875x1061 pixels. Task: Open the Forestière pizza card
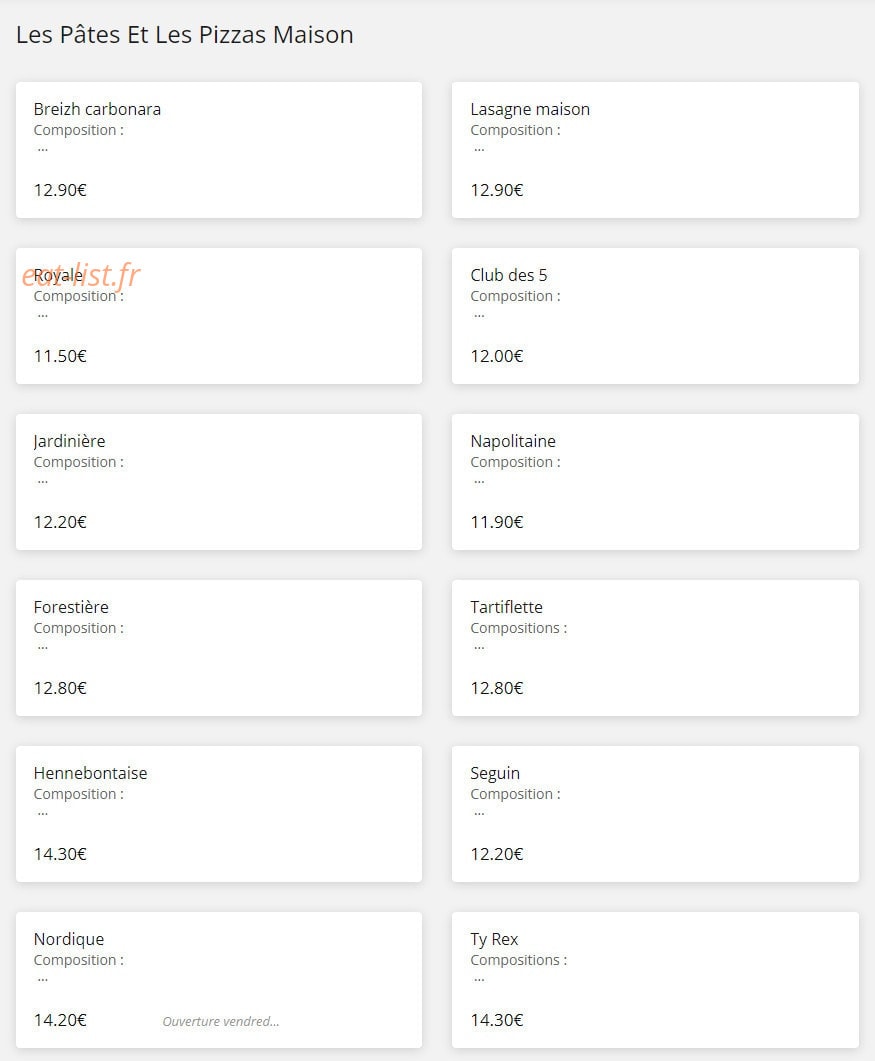click(x=219, y=648)
